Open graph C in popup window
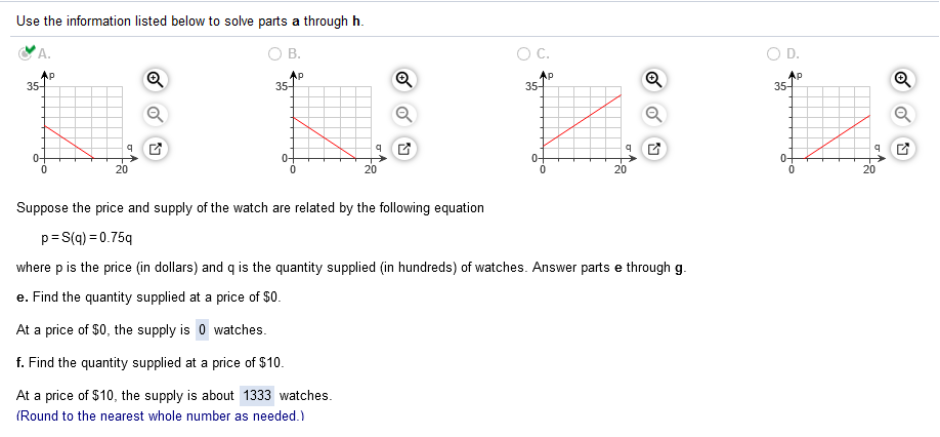The width and height of the screenshot is (940, 437). coord(654,149)
